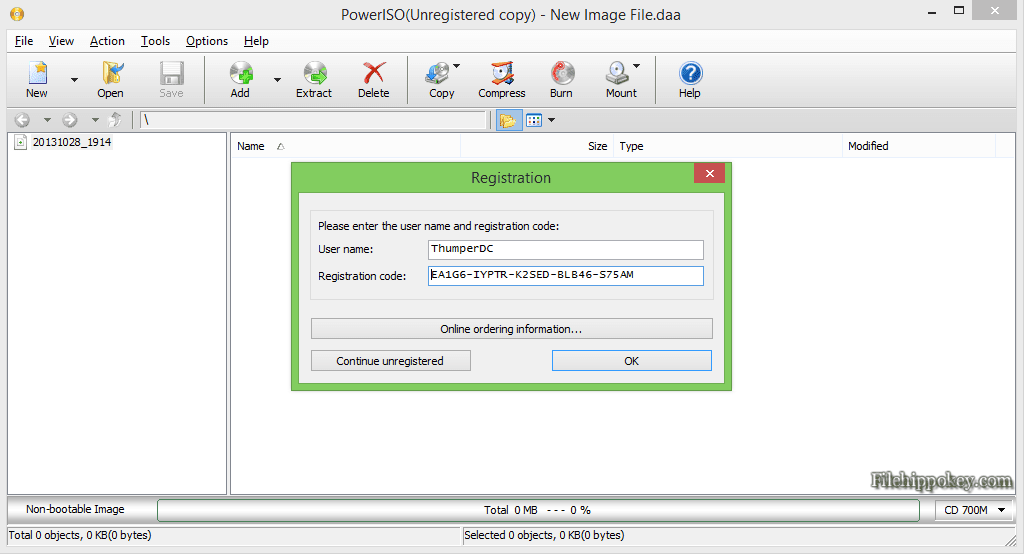Open the File menu
This screenshot has height=555, width=1025.
pyautogui.click(x=24, y=41)
